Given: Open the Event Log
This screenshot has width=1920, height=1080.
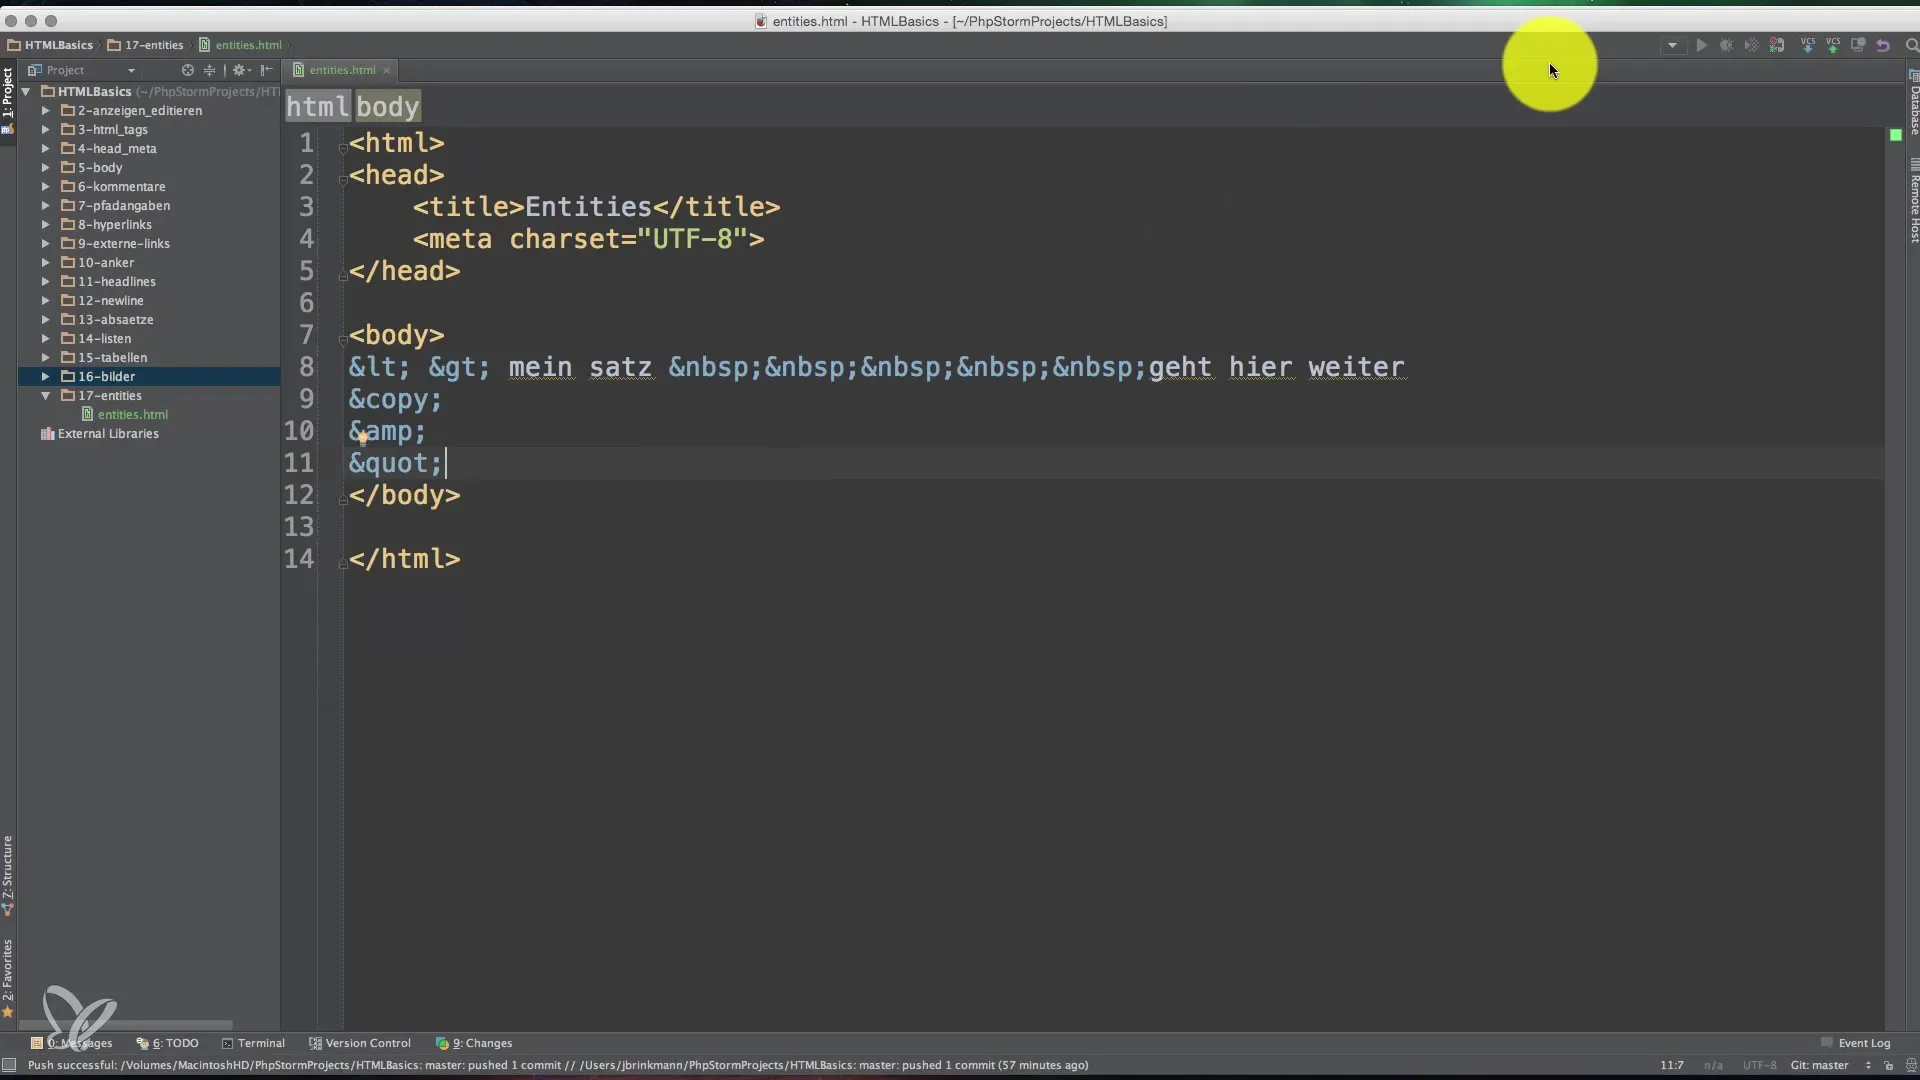Looking at the screenshot, I should click(x=1855, y=1043).
